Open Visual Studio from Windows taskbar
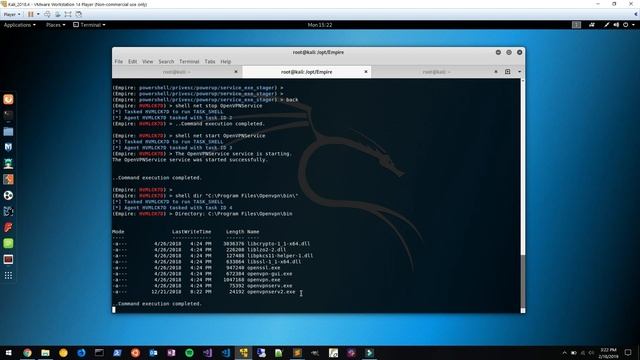This screenshot has width=640, height=360. click(207, 353)
